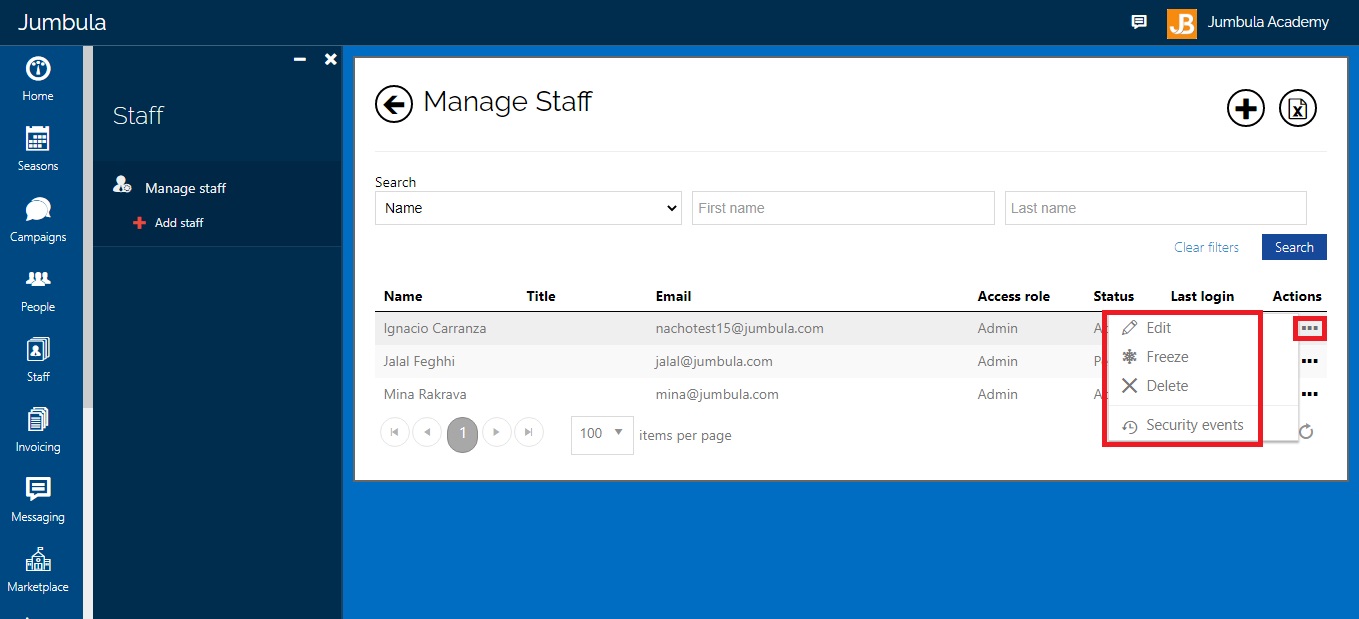Click jalal@jumbula.com email cell
1359x619 pixels.
coord(714,361)
